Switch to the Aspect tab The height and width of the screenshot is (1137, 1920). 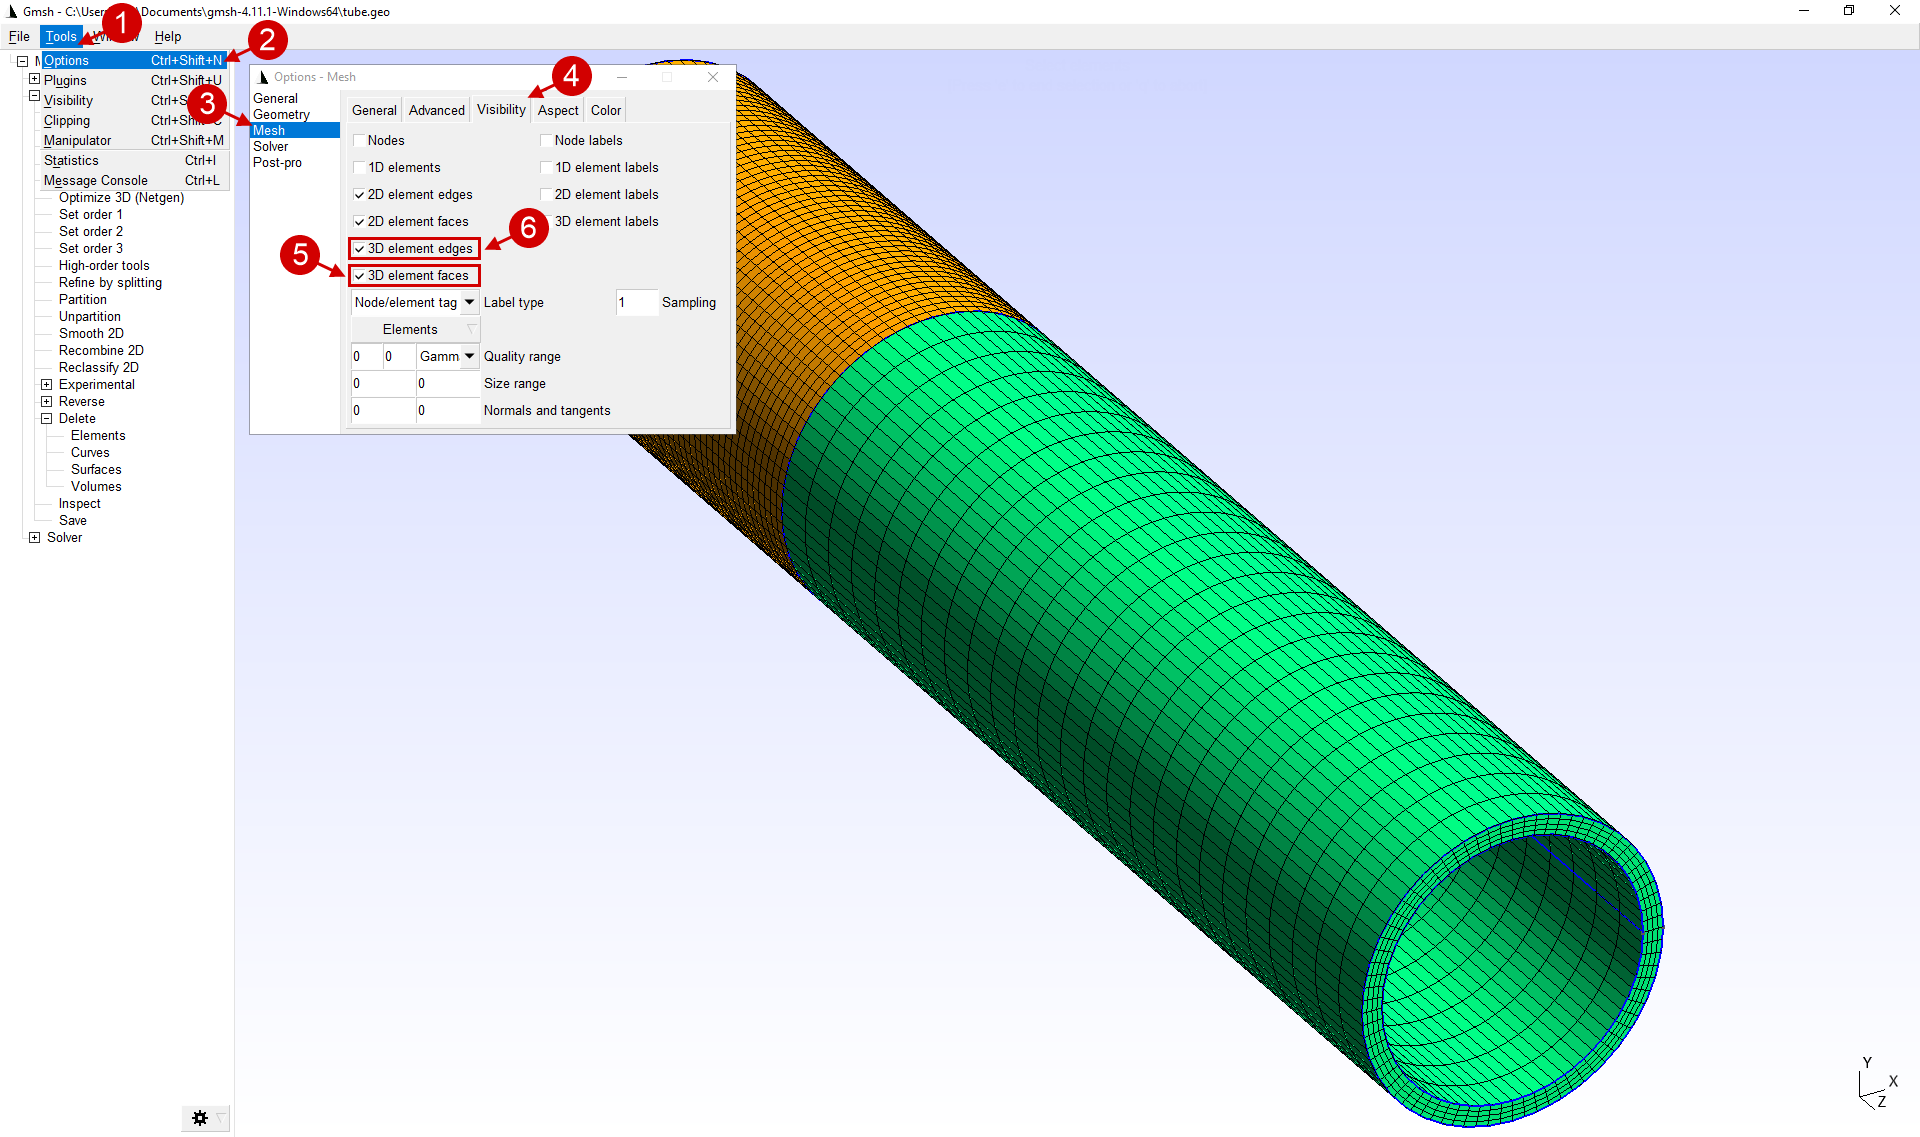557,110
